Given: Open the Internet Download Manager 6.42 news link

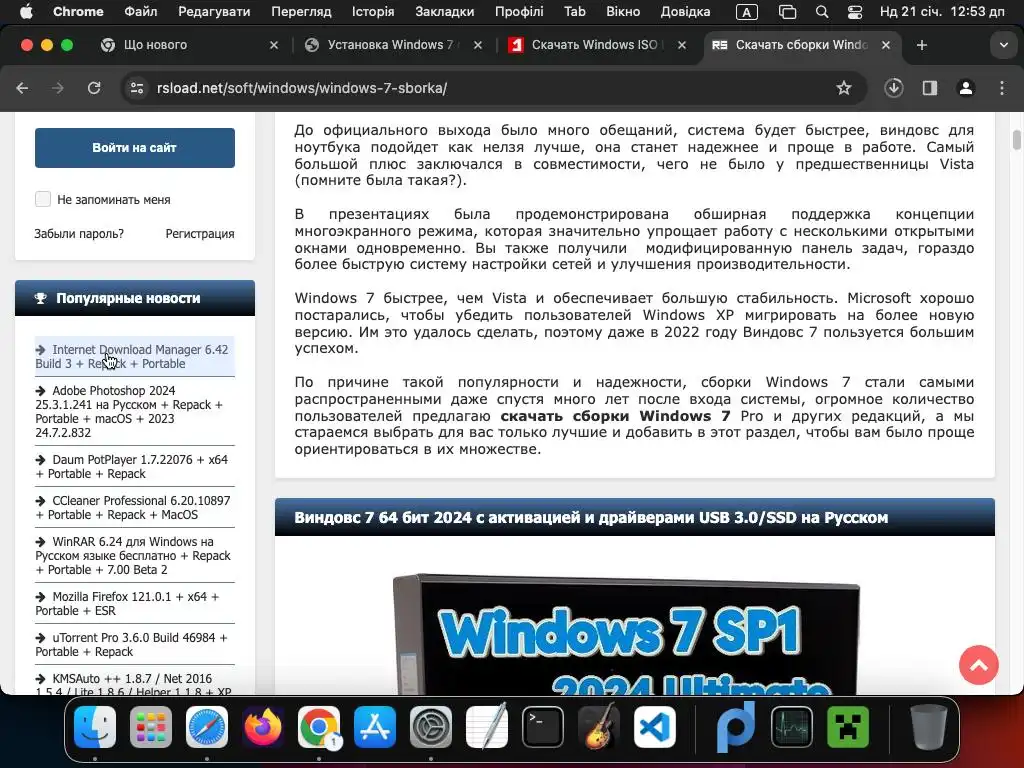Looking at the screenshot, I should [x=135, y=357].
